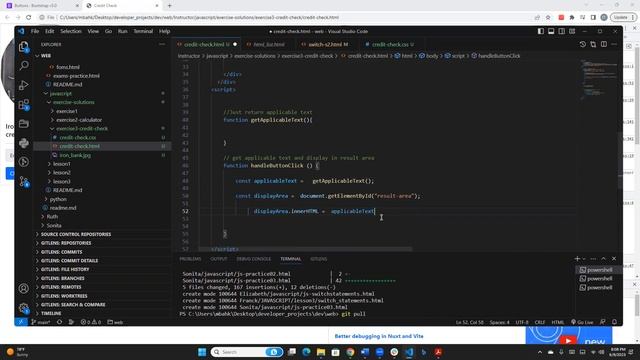This screenshot has width=640, height=360.
Task: Click the Windows Start button
Action: pyautogui.click(x=202, y=352)
